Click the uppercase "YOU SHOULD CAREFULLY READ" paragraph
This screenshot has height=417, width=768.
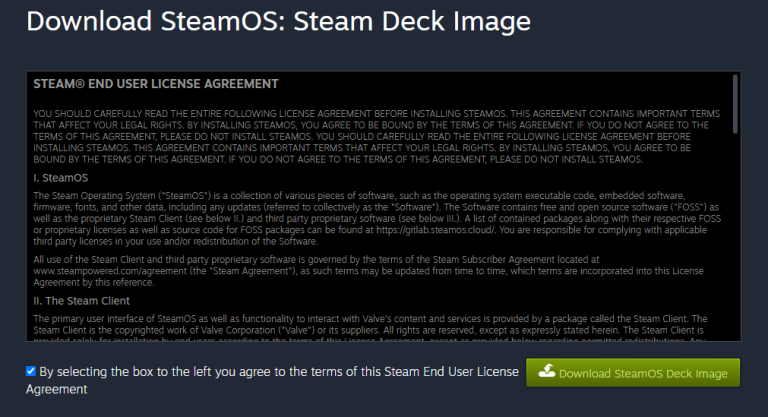[x=377, y=136]
